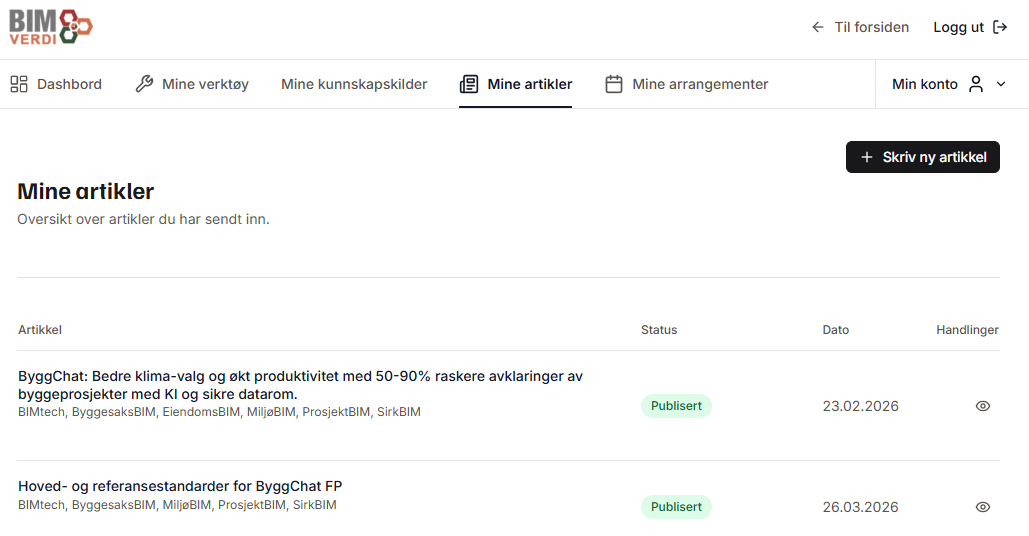Click Logg ut to sign out
Viewport: 1029px width, 536px height.
coord(970,27)
